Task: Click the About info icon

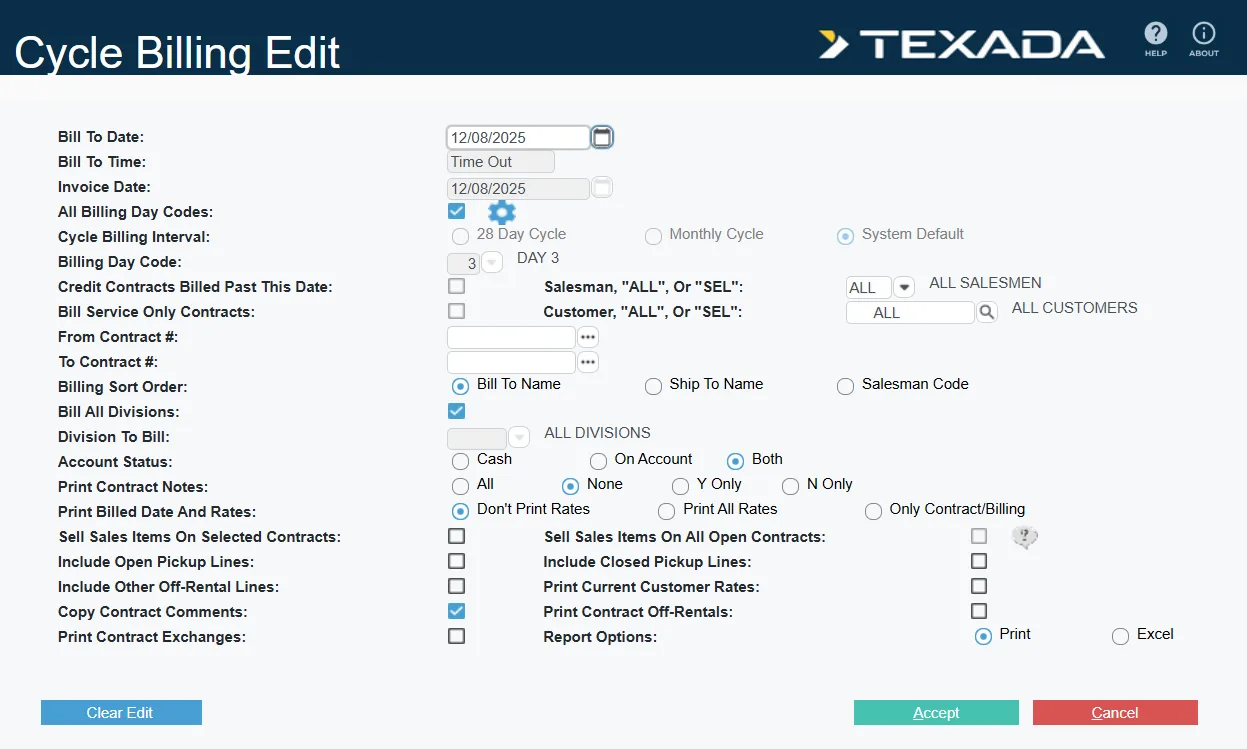Action: tap(1203, 35)
